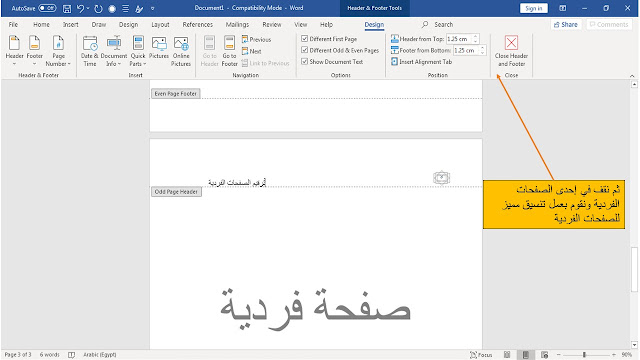Switch to the Home tab

[x=41, y=24]
